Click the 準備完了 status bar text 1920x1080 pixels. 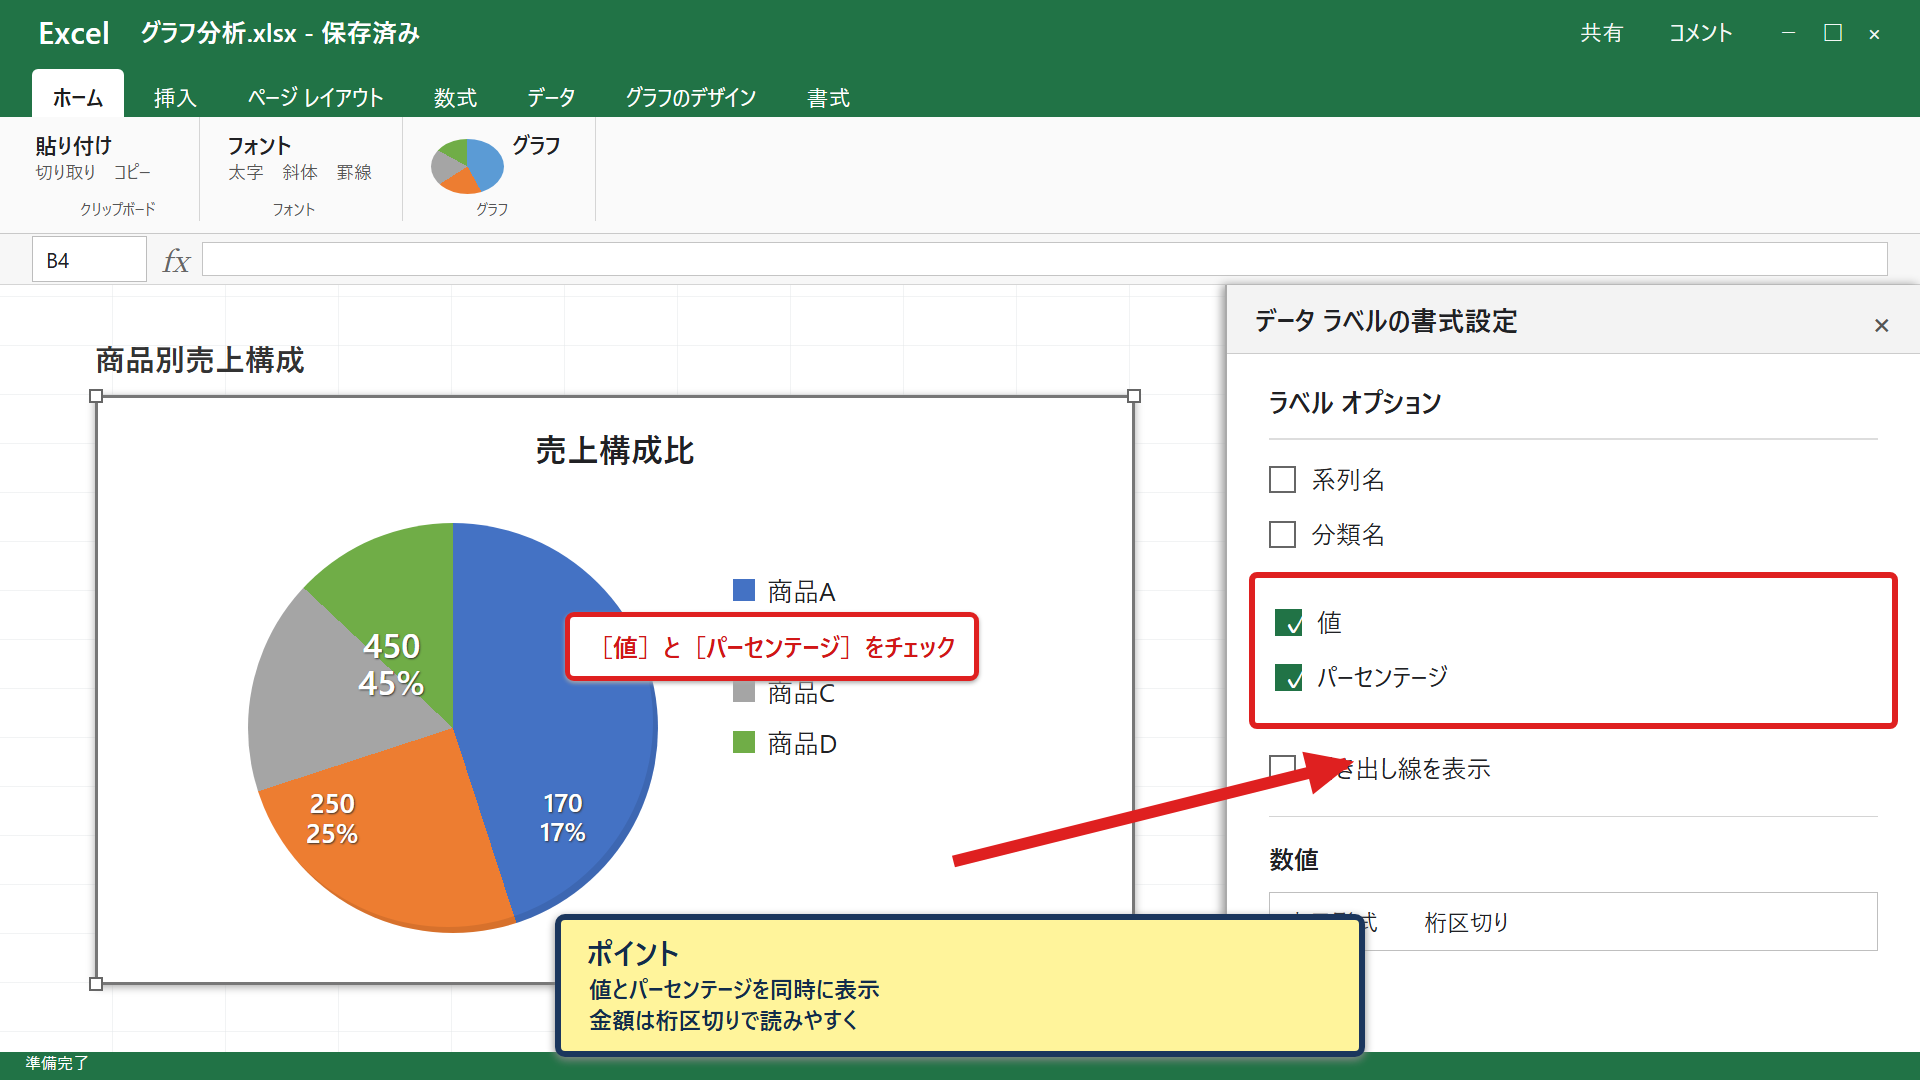(x=57, y=1063)
